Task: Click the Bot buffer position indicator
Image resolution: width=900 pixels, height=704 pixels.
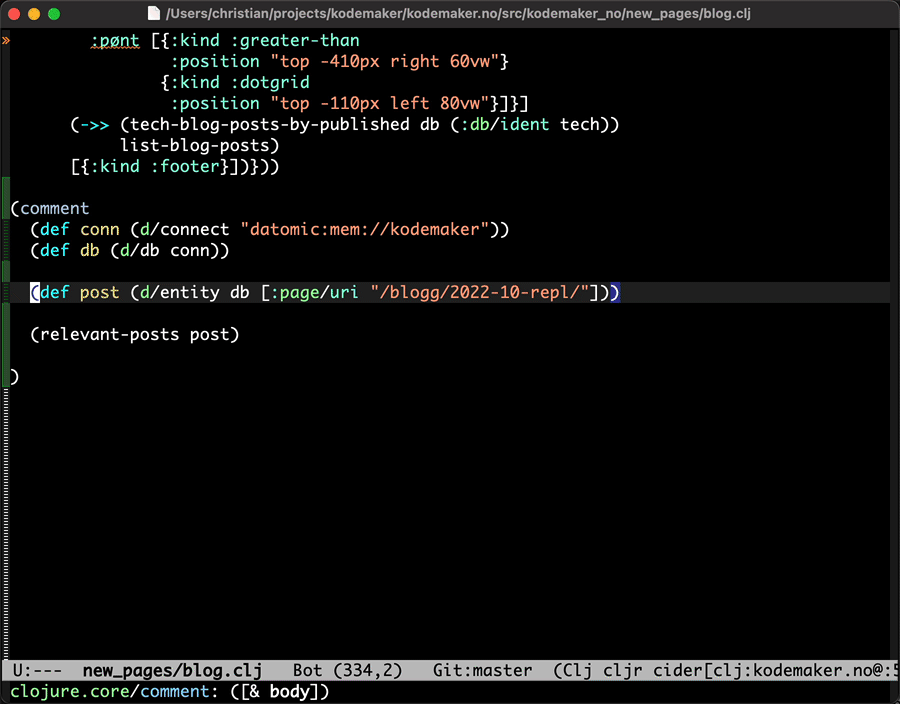Action: tap(307, 670)
